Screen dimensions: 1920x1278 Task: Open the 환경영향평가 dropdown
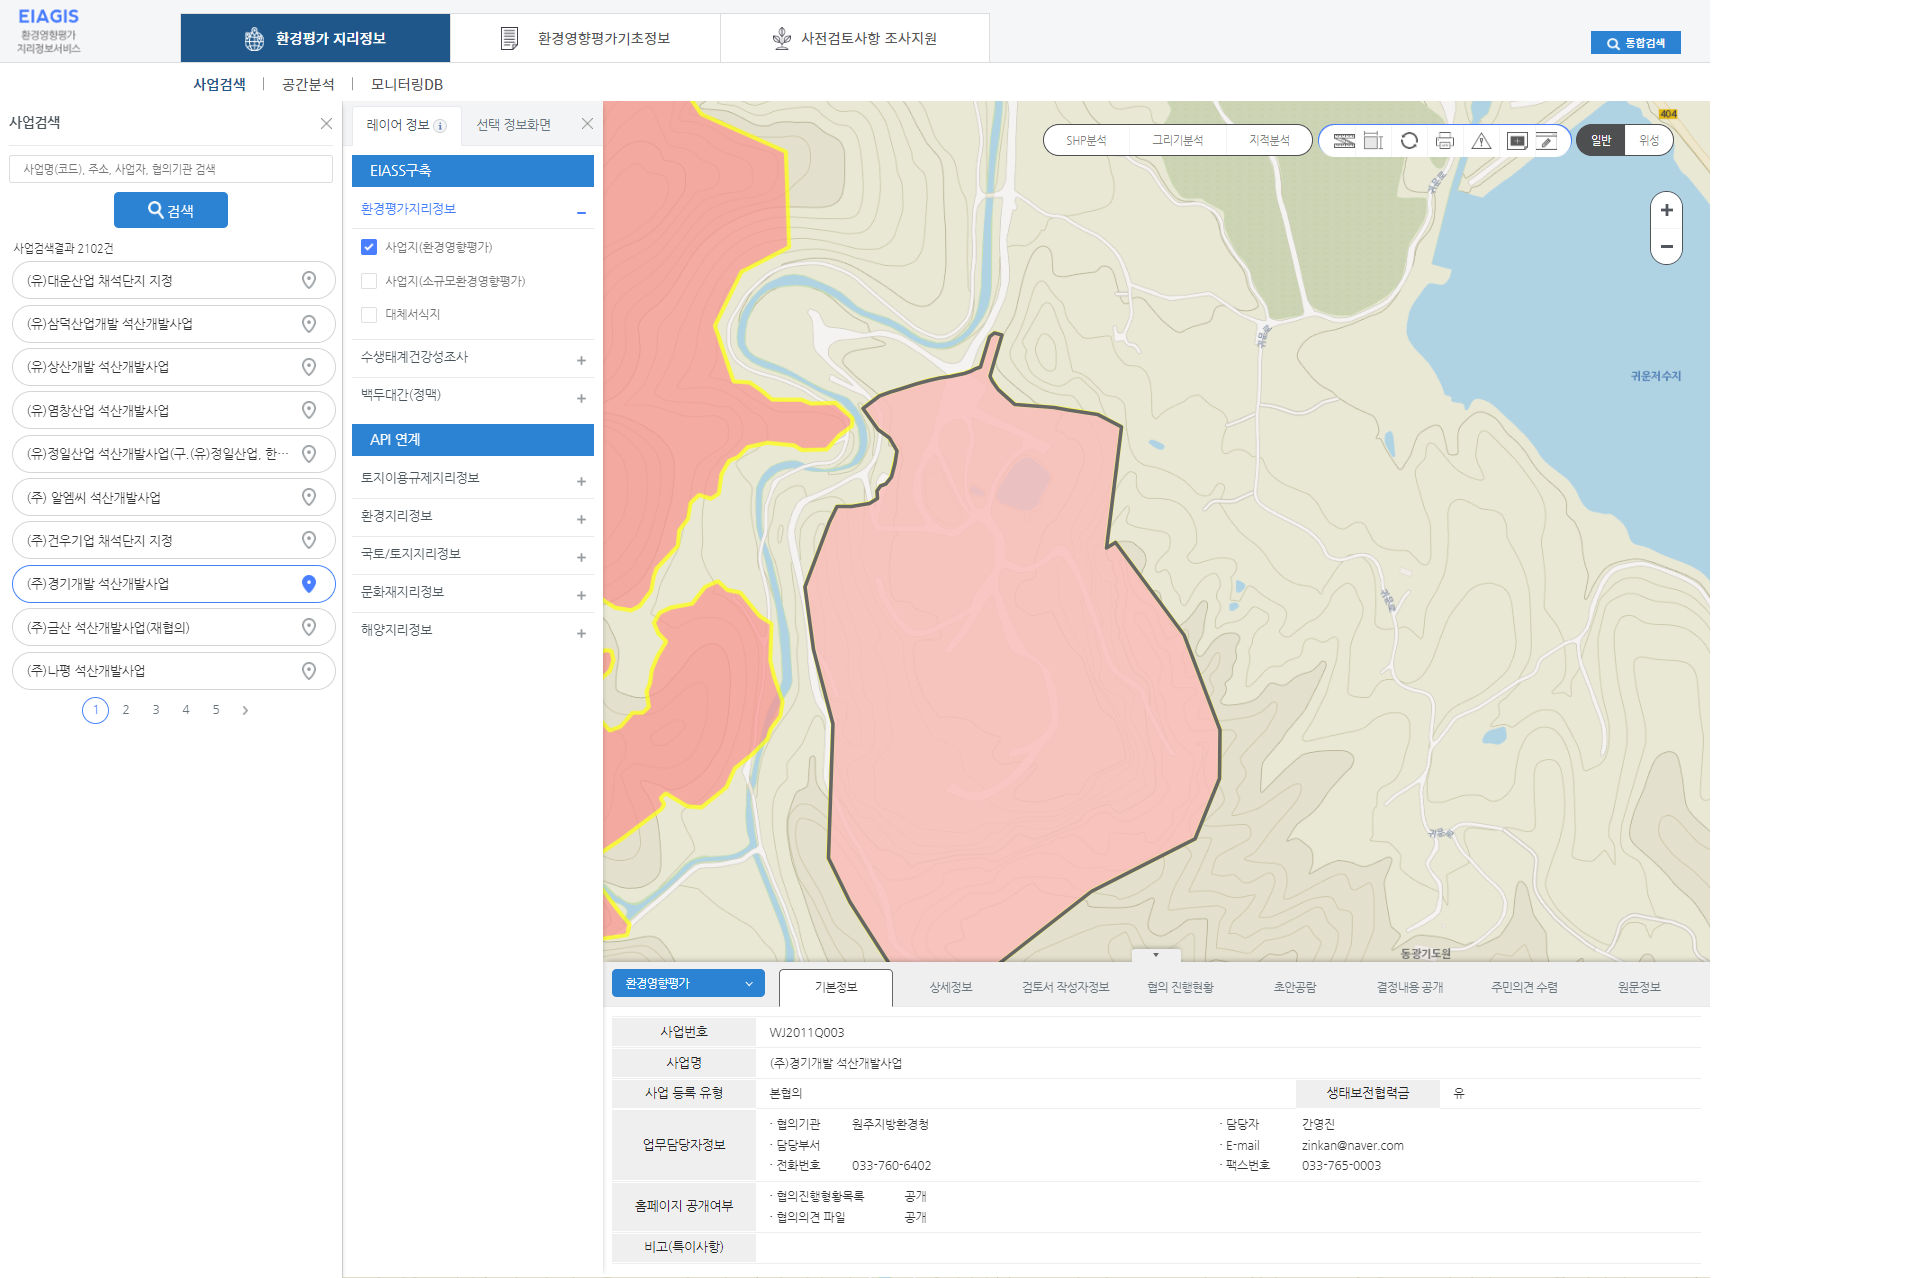point(688,984)
